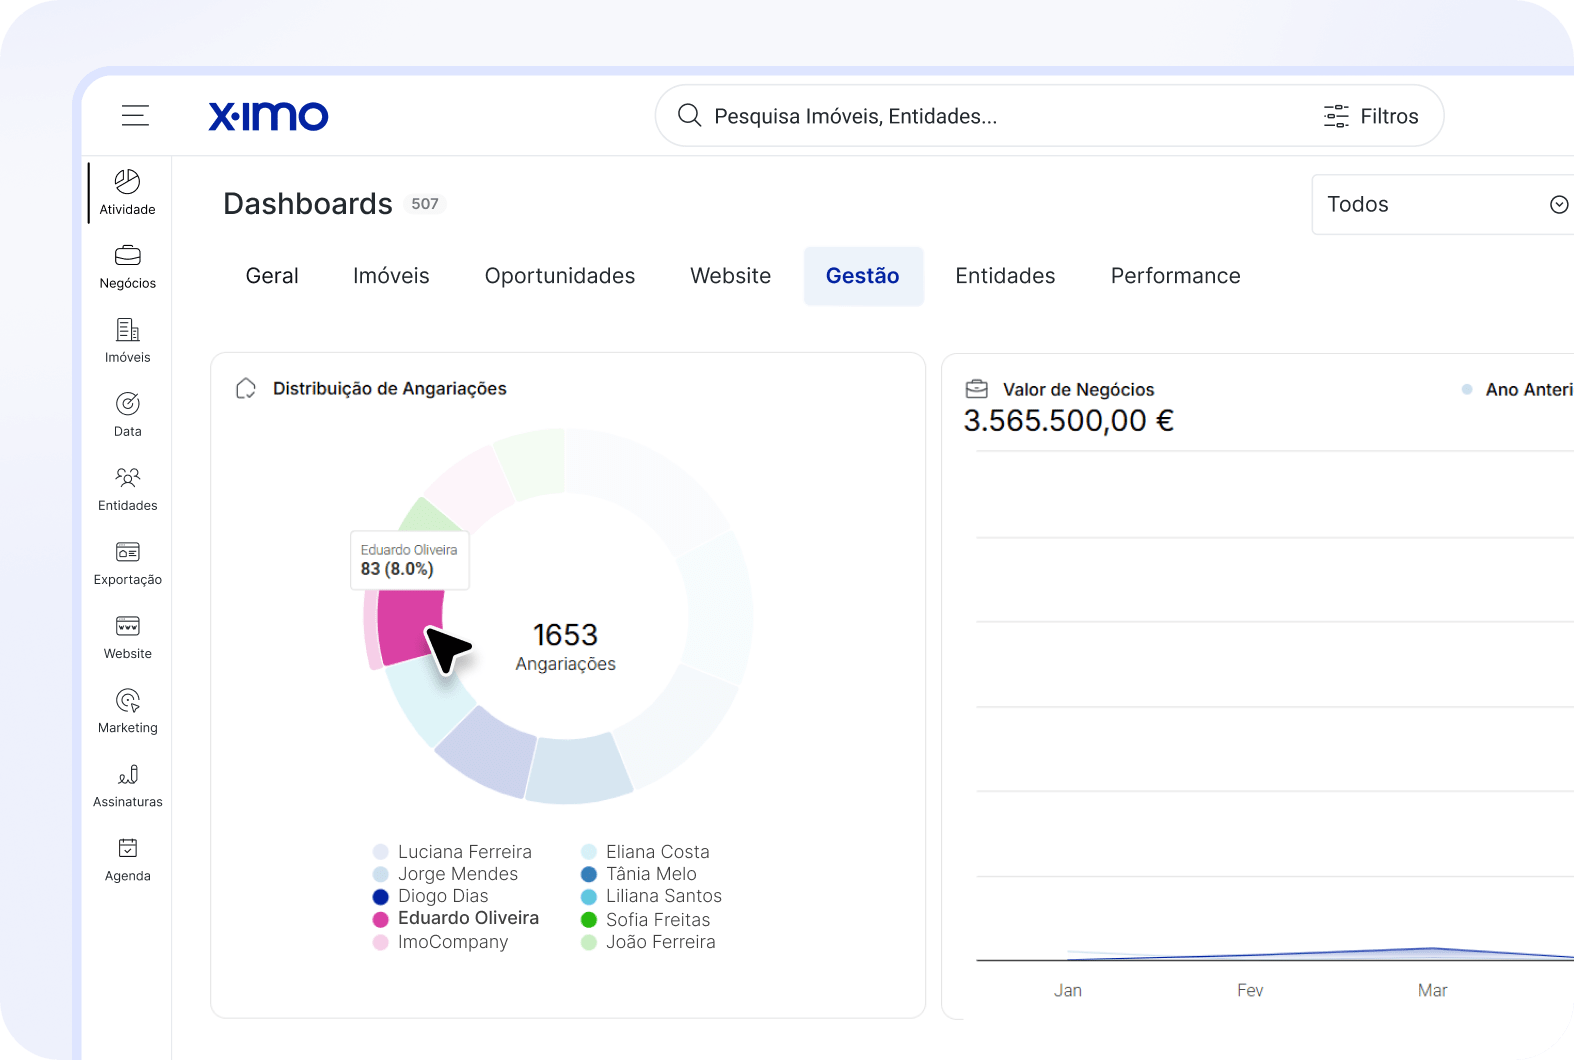The width and height of the screenshot is (1574, 1060).
Task: Open Negócios in the sidebar
Action: tap(128, 267)
